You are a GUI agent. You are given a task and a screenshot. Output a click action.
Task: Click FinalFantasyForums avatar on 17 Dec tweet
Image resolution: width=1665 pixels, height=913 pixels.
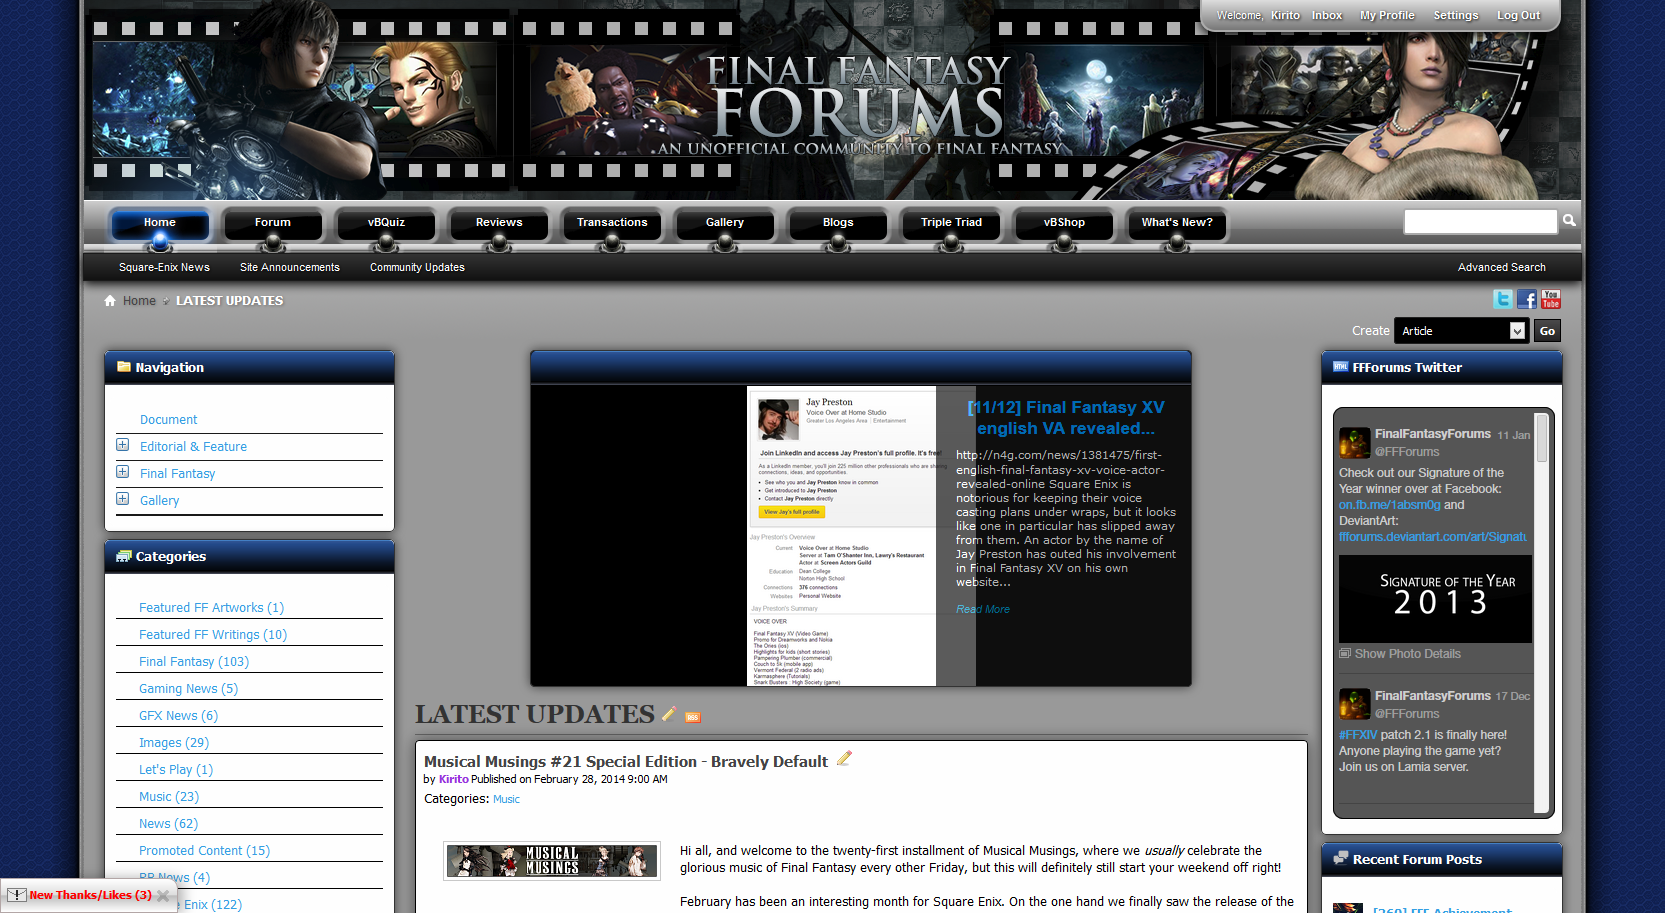point(1355,704)
